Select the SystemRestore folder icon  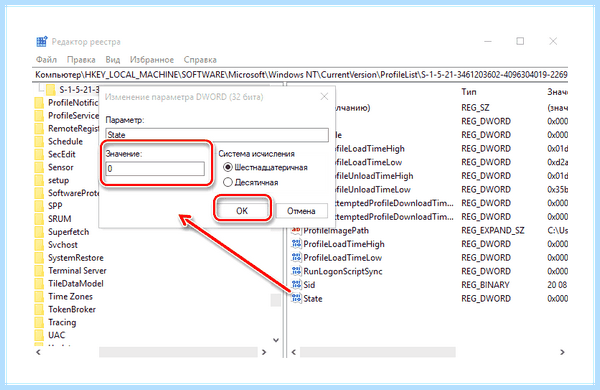(x=39, y=258)
